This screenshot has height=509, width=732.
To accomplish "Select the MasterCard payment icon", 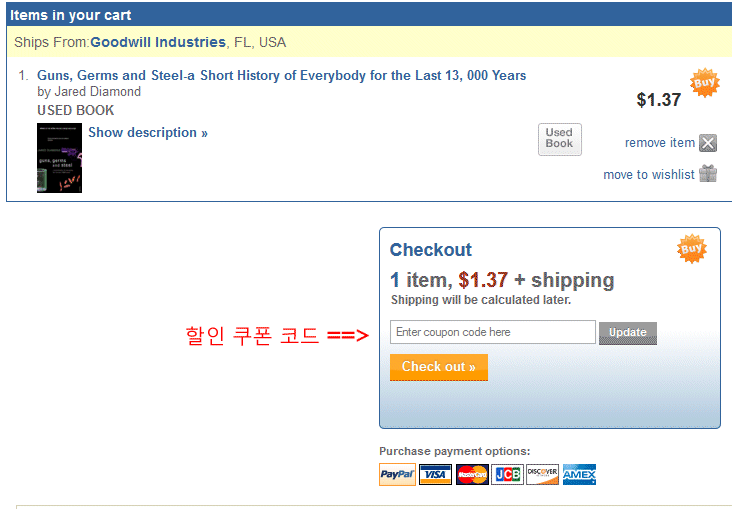I will pos(472,474).
